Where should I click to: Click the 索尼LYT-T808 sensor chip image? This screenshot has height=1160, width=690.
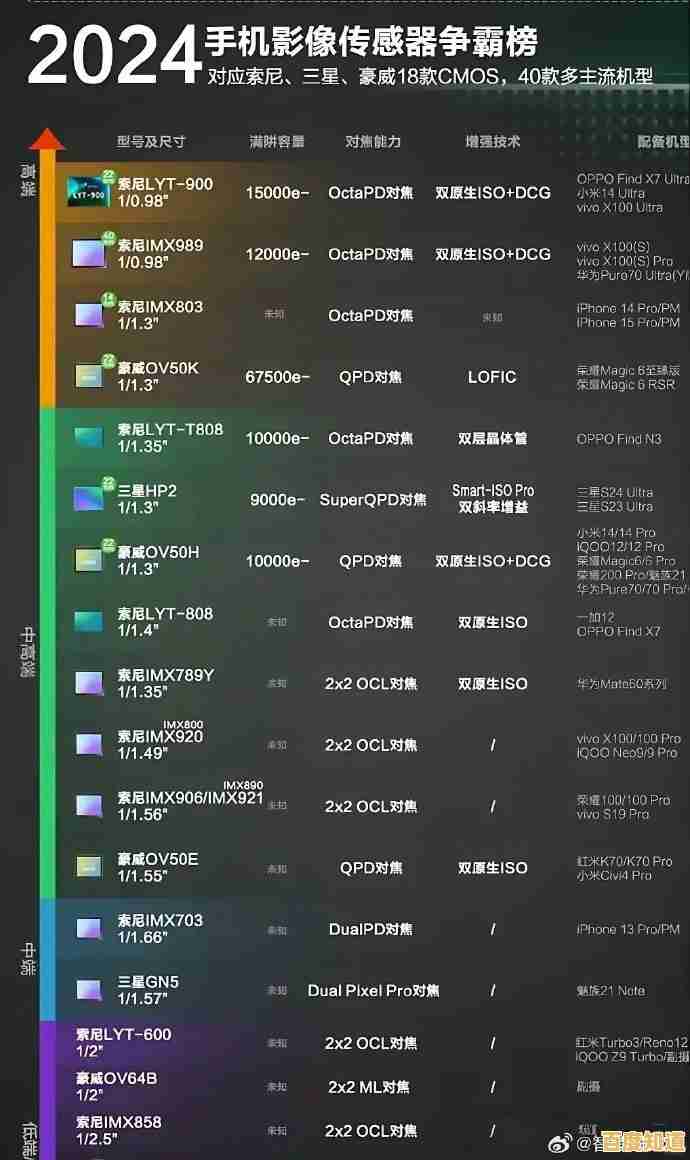coord(89,437)
